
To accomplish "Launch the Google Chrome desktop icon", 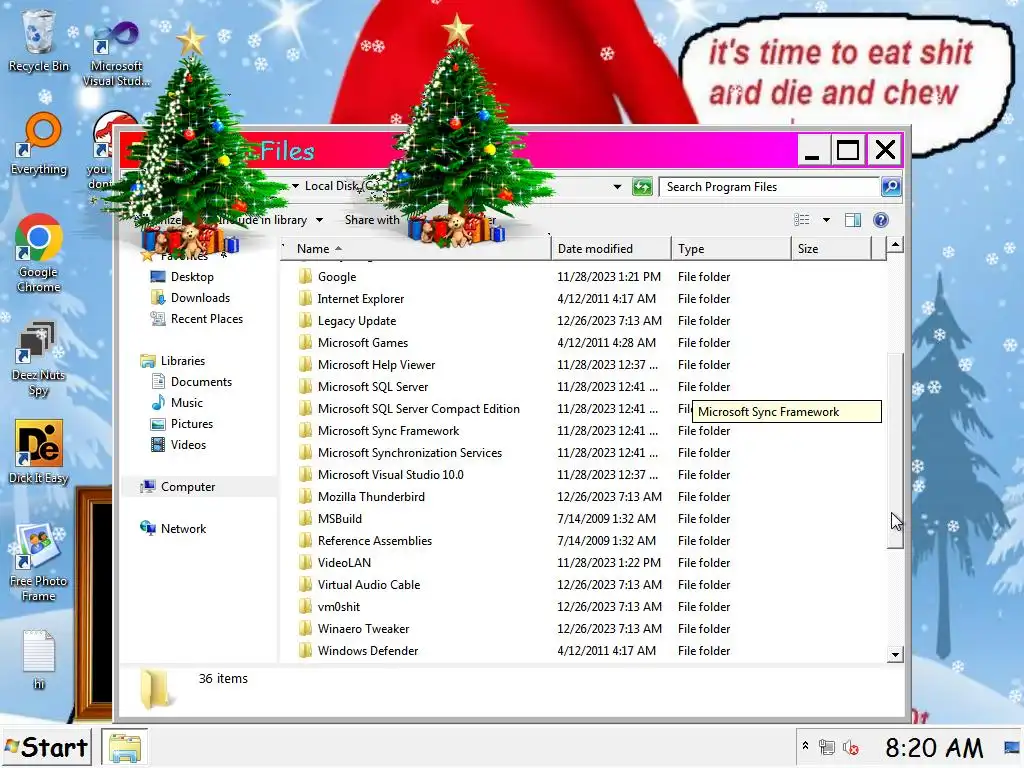I will click(39, 253).
